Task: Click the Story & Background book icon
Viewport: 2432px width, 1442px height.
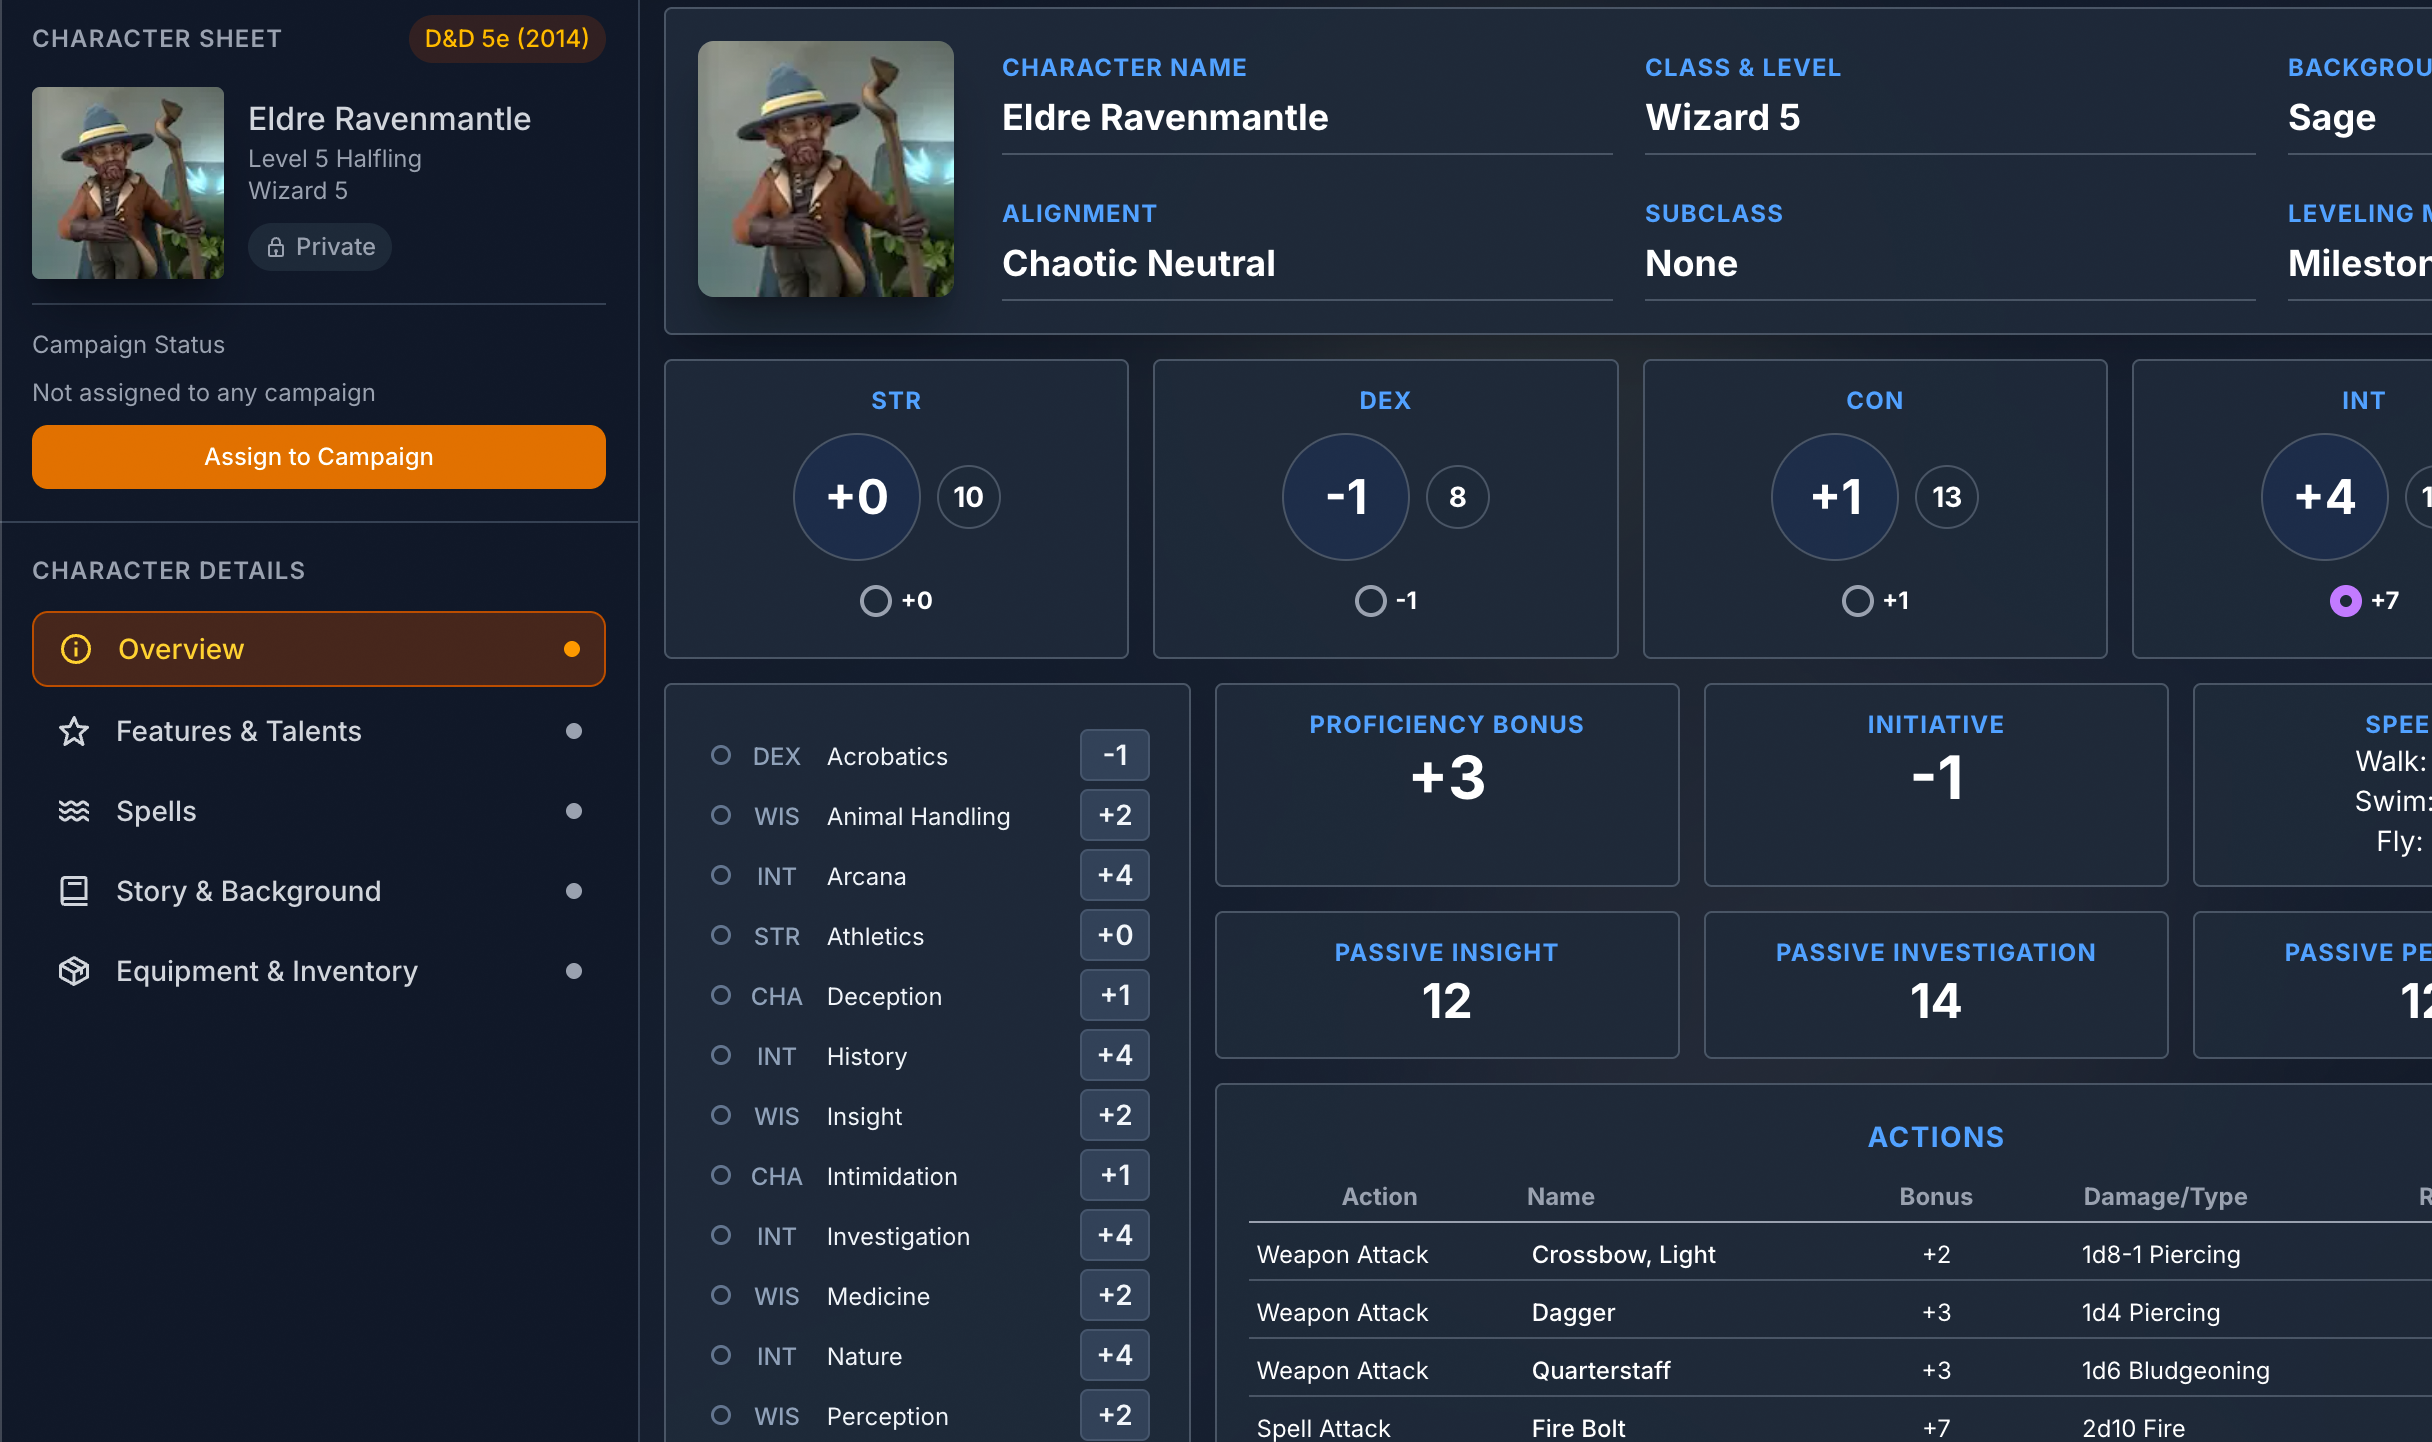Action: 74,891
